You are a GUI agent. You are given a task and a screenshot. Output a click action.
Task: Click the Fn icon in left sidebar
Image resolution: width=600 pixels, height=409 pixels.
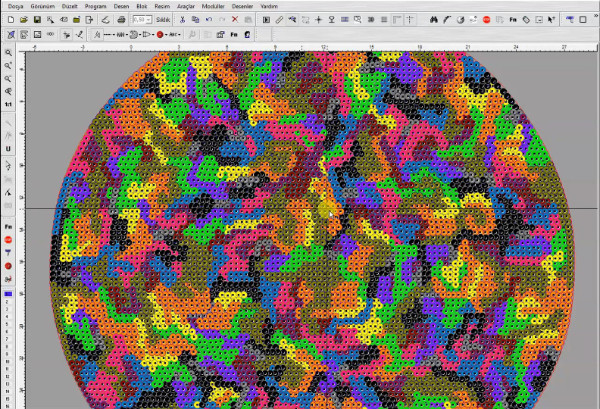pos(8,227)
